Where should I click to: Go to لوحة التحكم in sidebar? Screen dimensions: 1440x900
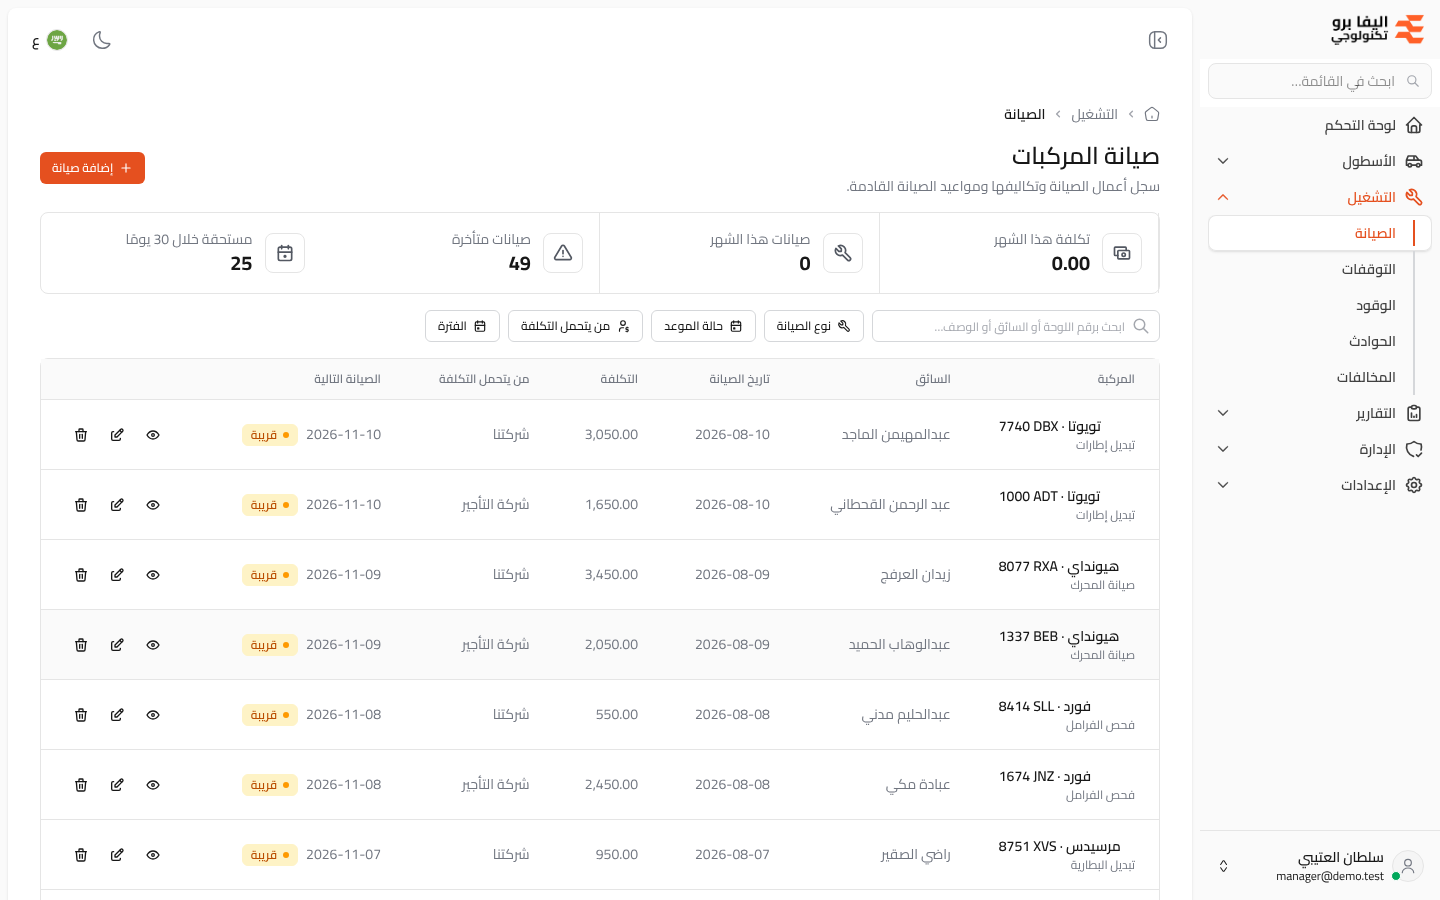click(1320, 125)
